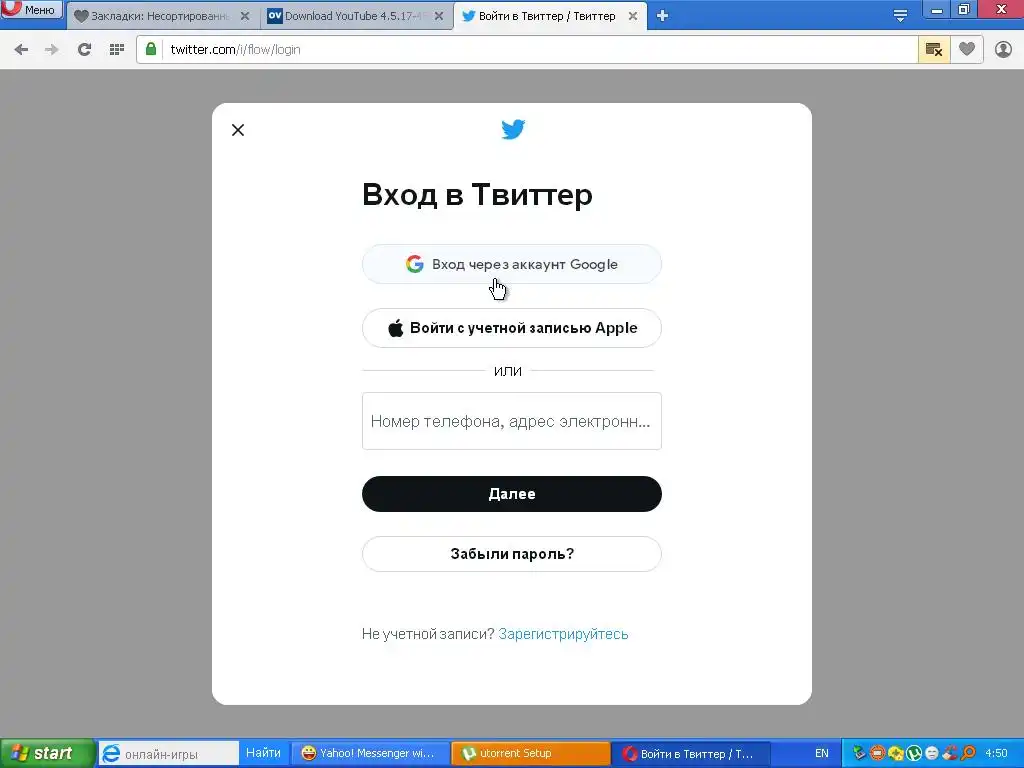Click the Twitter bird logo
1024x768 pixels.
[513, 129]
